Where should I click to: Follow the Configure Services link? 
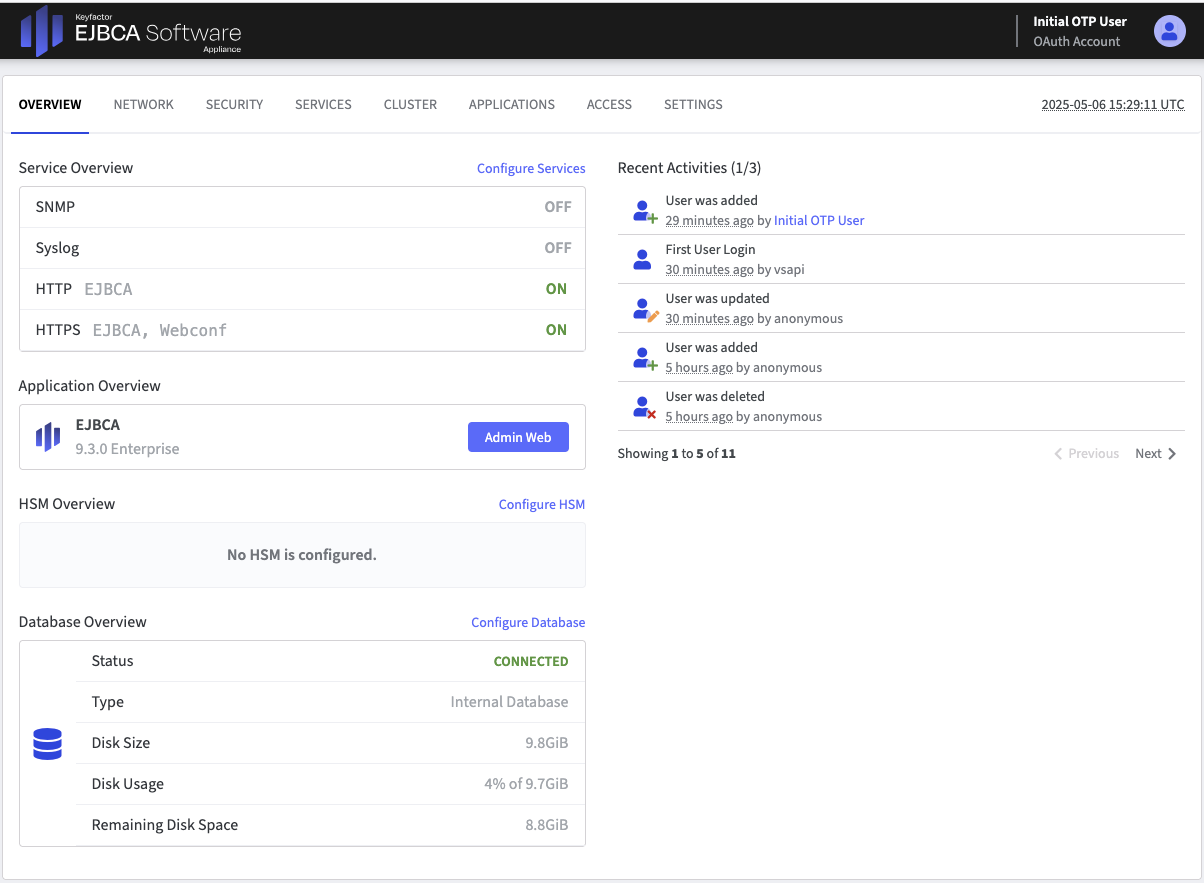[531, 169]
